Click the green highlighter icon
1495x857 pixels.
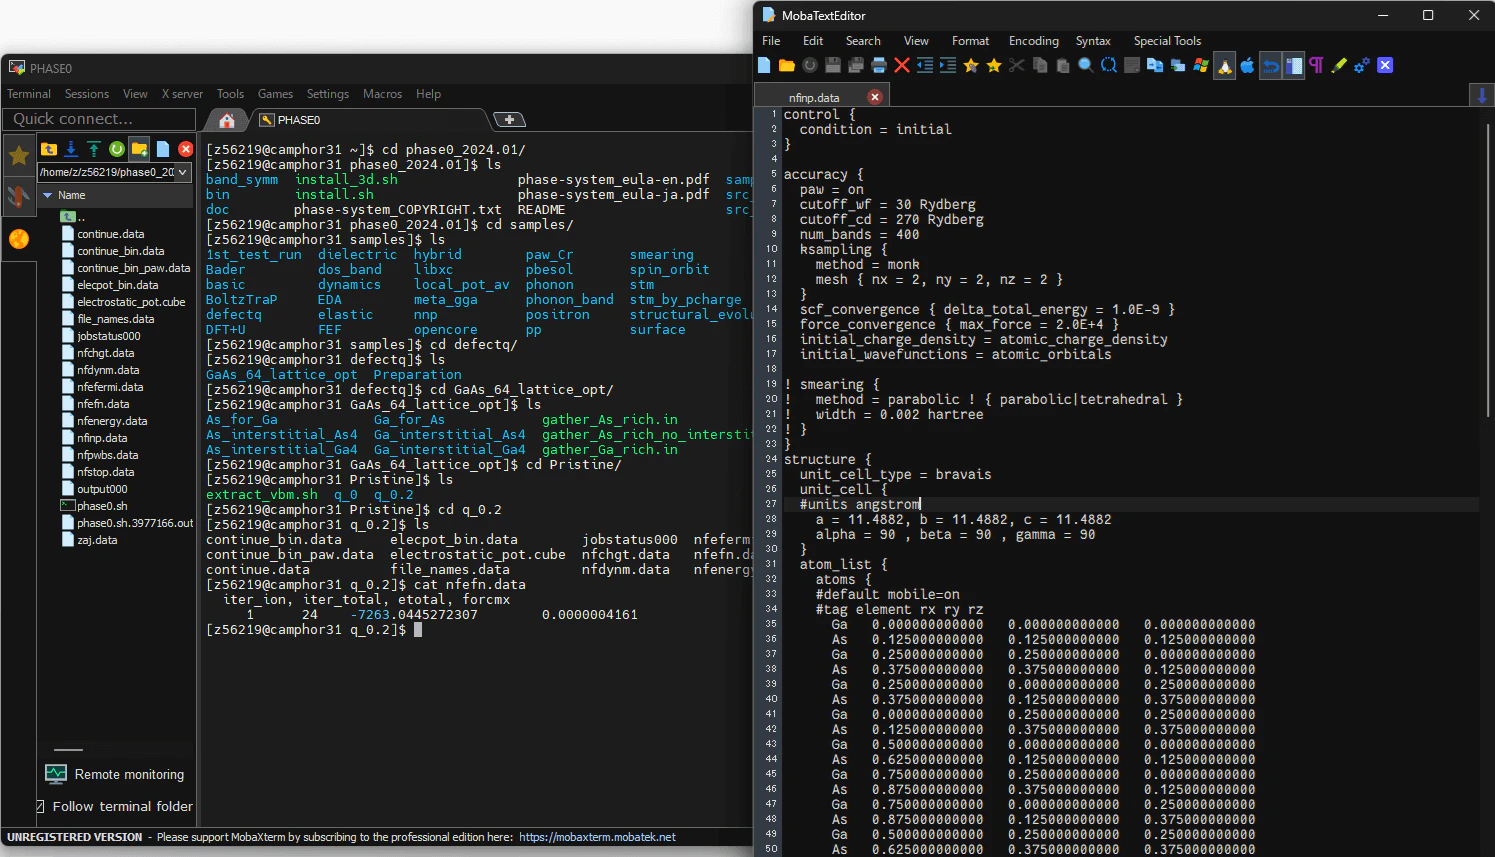[1339, 65]
